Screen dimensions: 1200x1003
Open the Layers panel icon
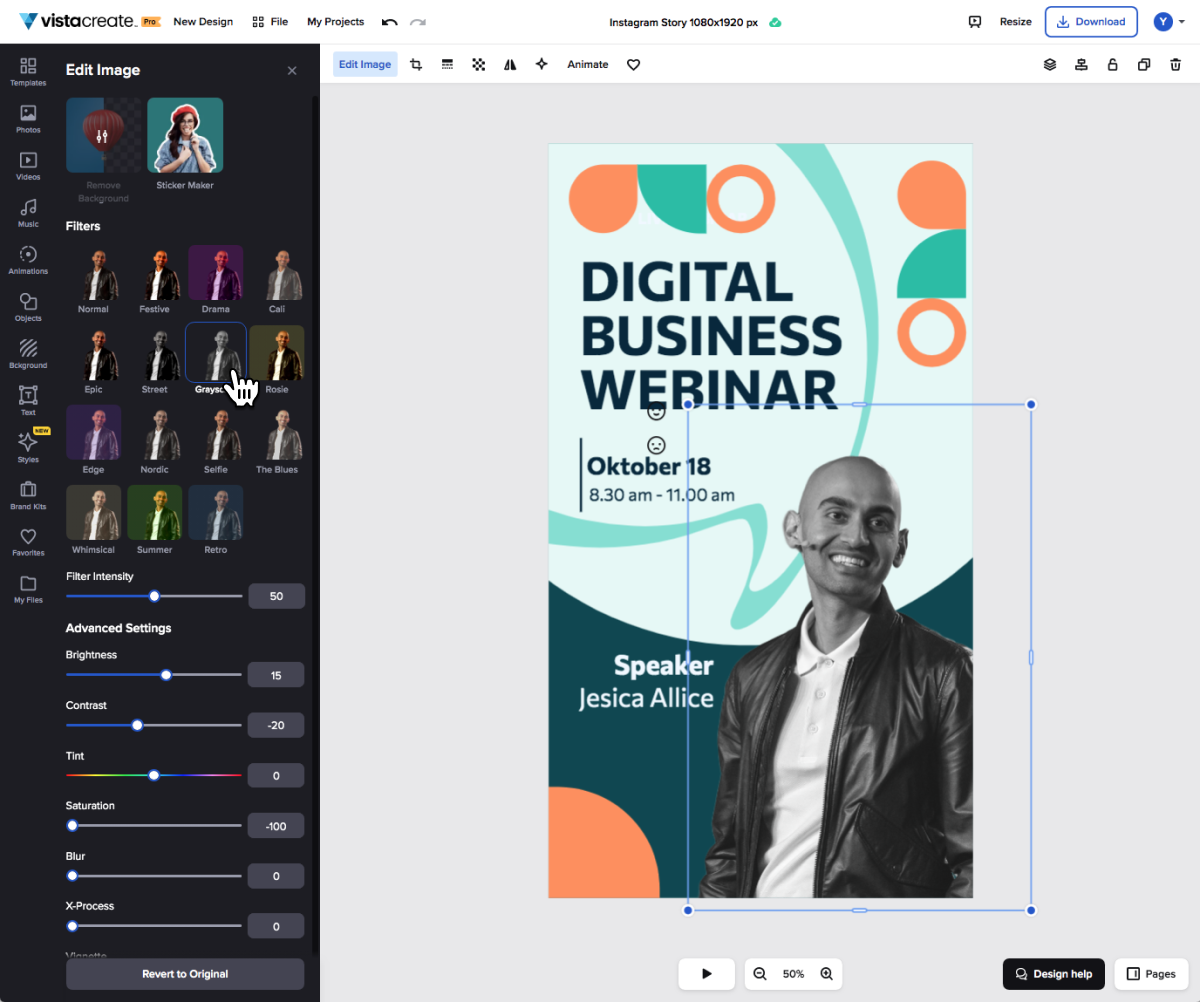(1049, 64)
